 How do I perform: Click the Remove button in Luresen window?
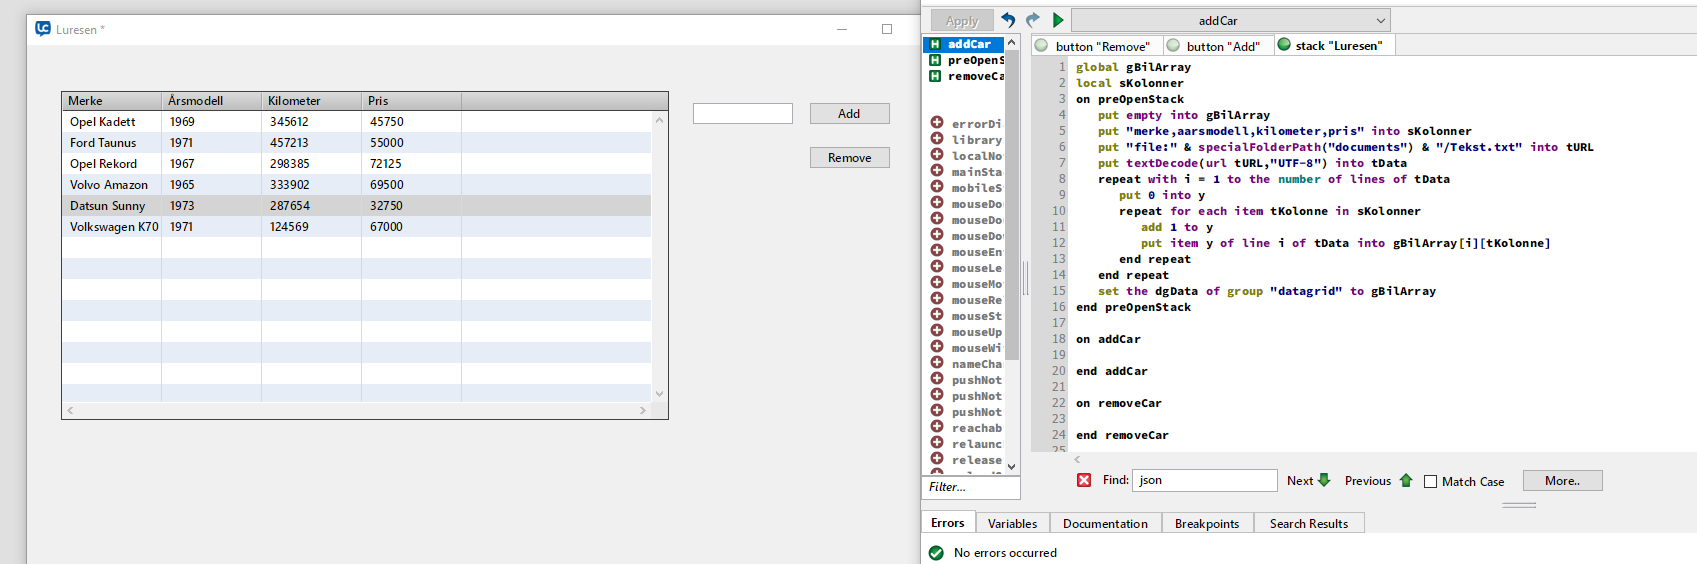(x=849, y=158)
